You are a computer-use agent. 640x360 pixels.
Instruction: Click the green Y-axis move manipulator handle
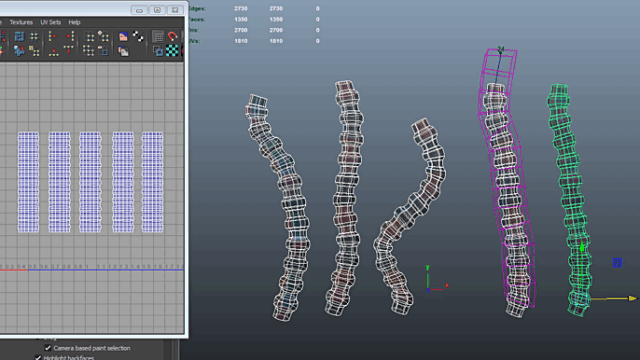point(582,247)
